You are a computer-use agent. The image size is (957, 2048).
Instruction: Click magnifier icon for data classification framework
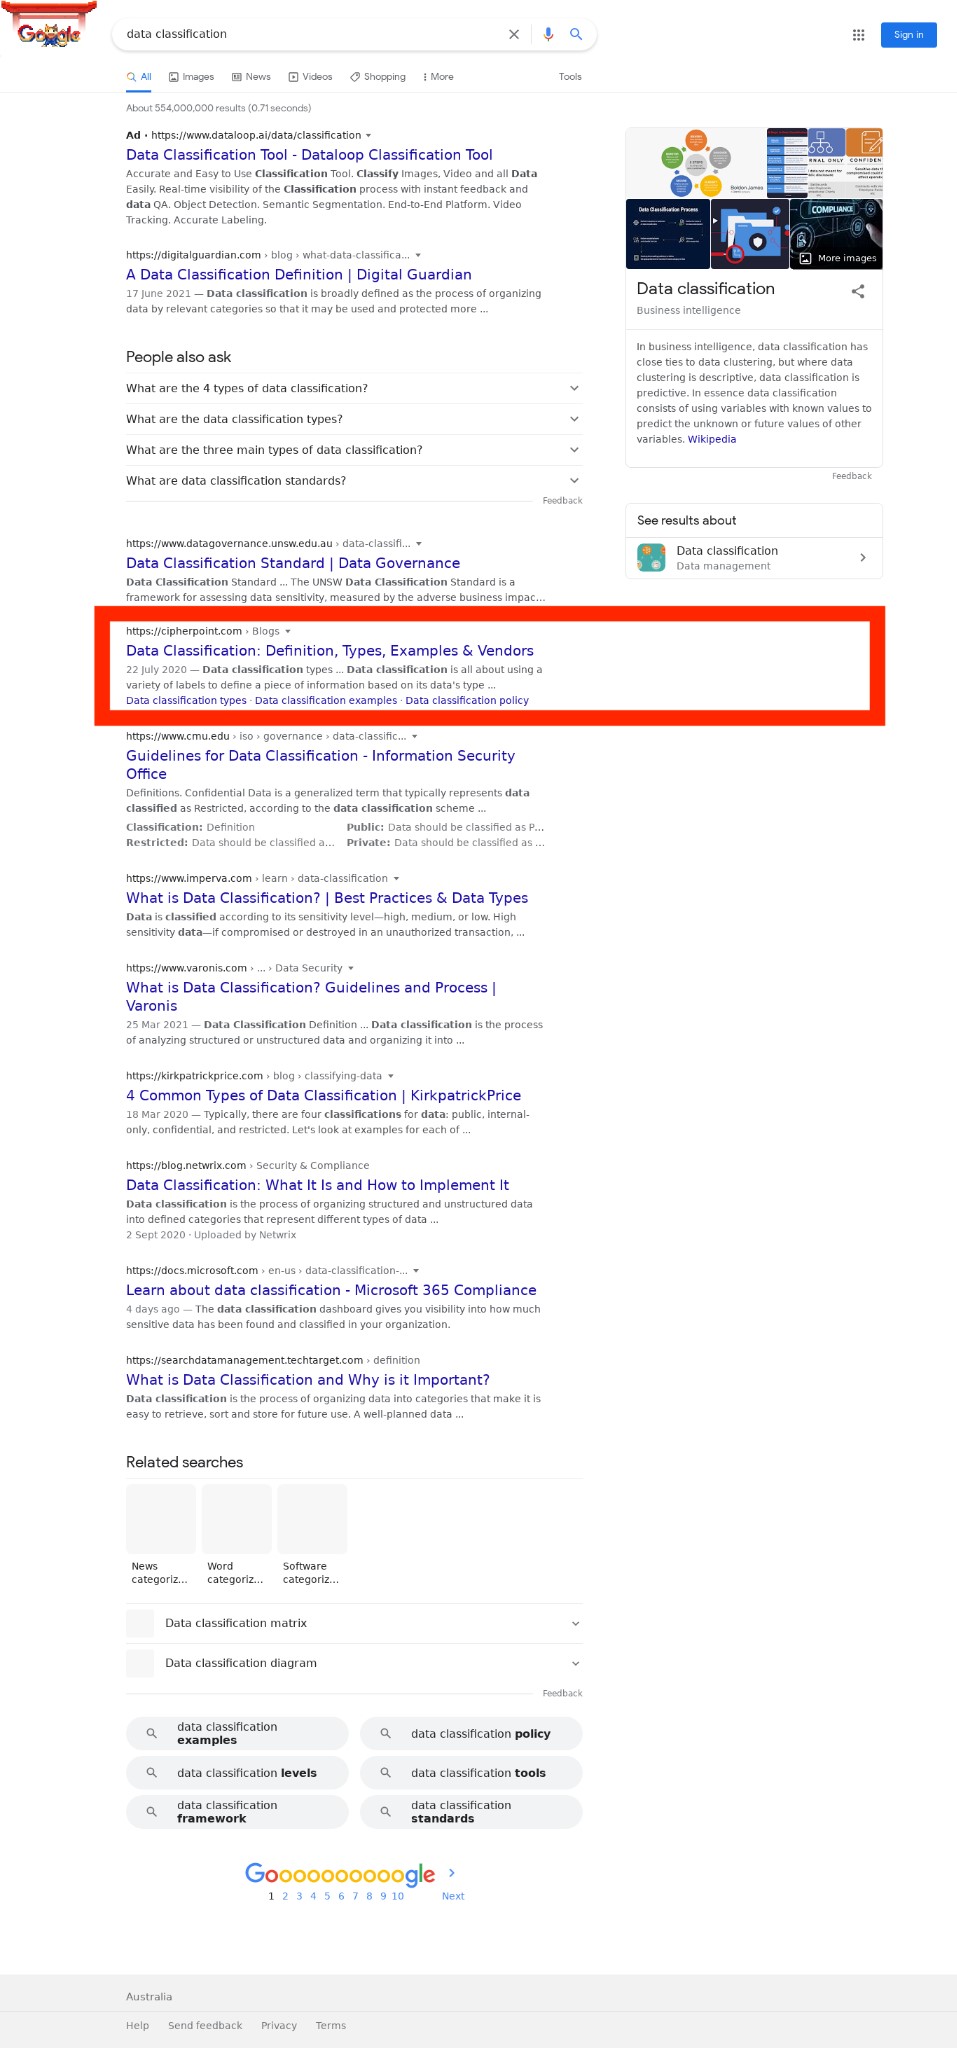pos(152,1811)
